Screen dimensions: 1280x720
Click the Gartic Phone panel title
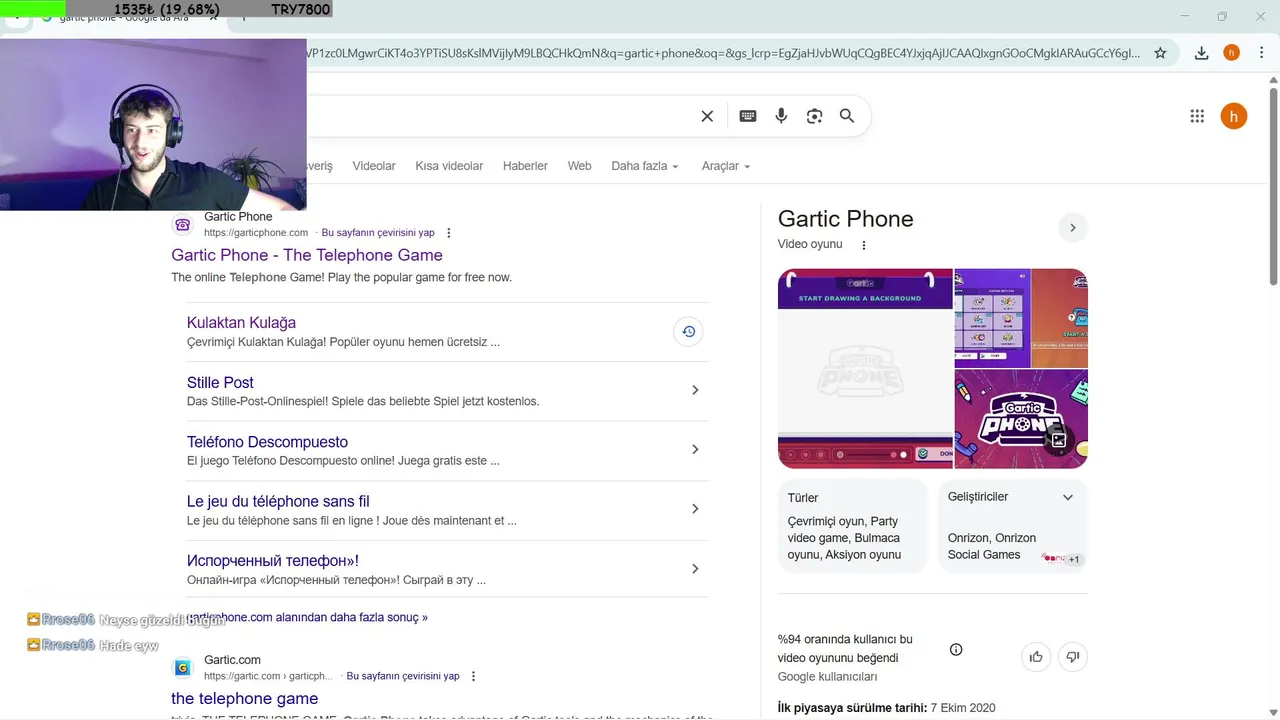(x=845, y=219)
